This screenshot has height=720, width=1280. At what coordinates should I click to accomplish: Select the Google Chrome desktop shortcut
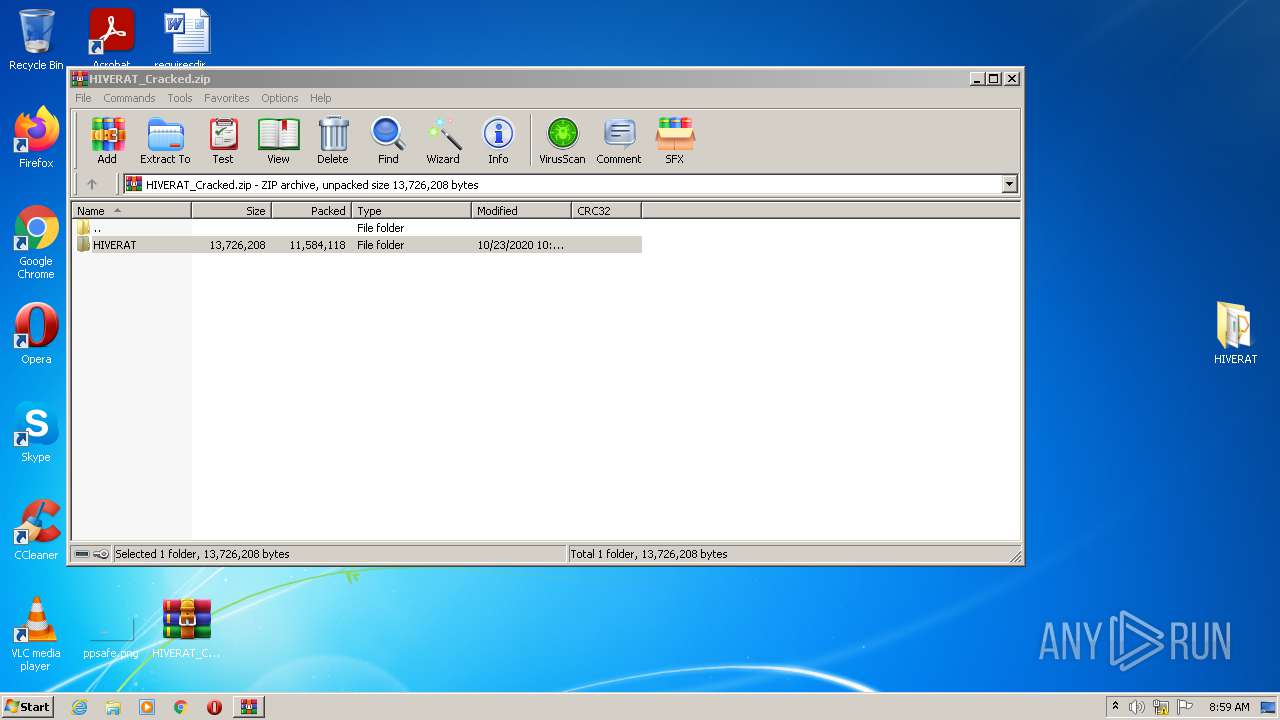coord(36,243)
